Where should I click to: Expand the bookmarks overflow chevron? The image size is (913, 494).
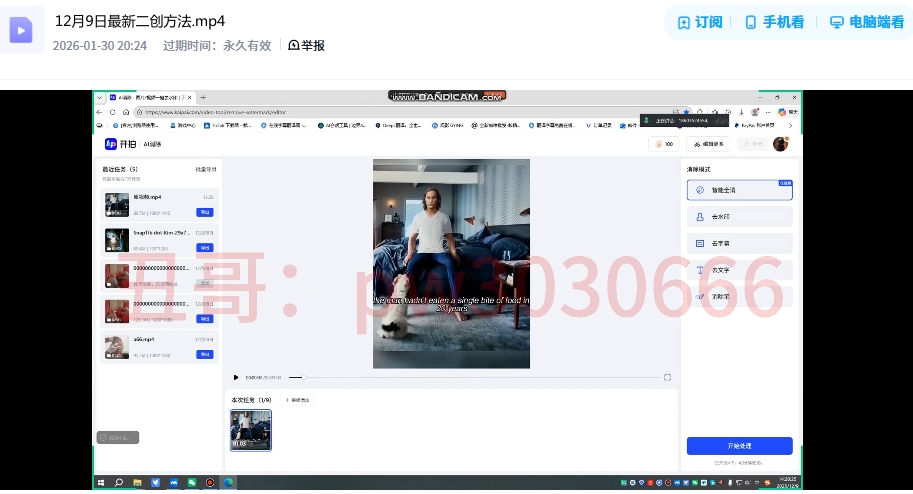pyautogui.click(x=790, y=125)
